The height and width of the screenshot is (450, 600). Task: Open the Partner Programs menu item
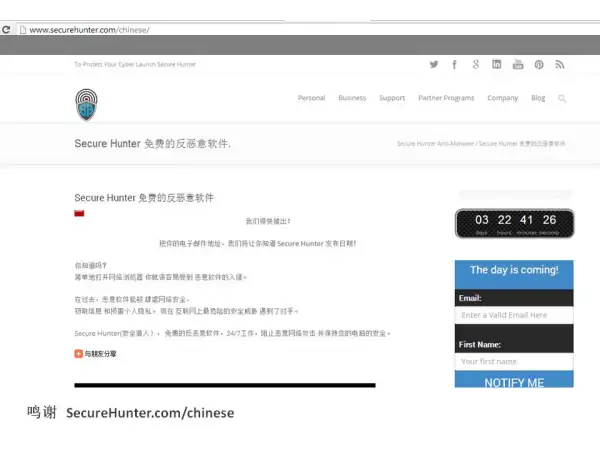click(x=446, y=98)
